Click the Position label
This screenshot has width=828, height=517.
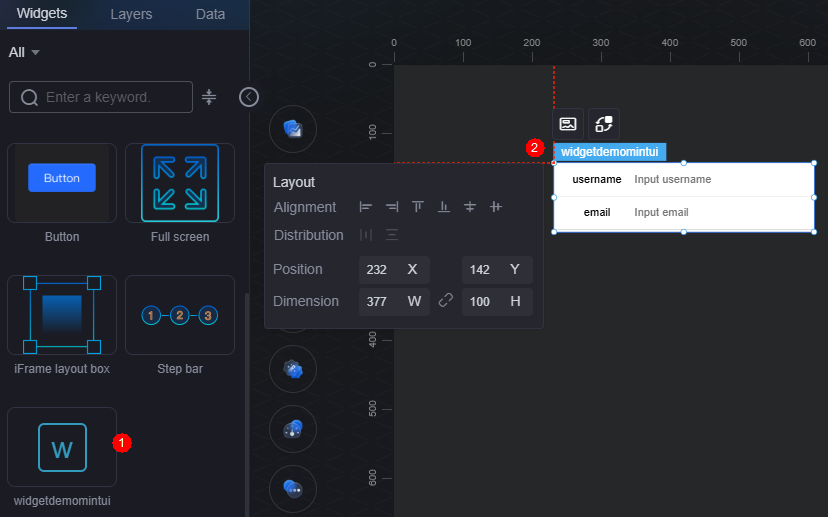[298, 269]
